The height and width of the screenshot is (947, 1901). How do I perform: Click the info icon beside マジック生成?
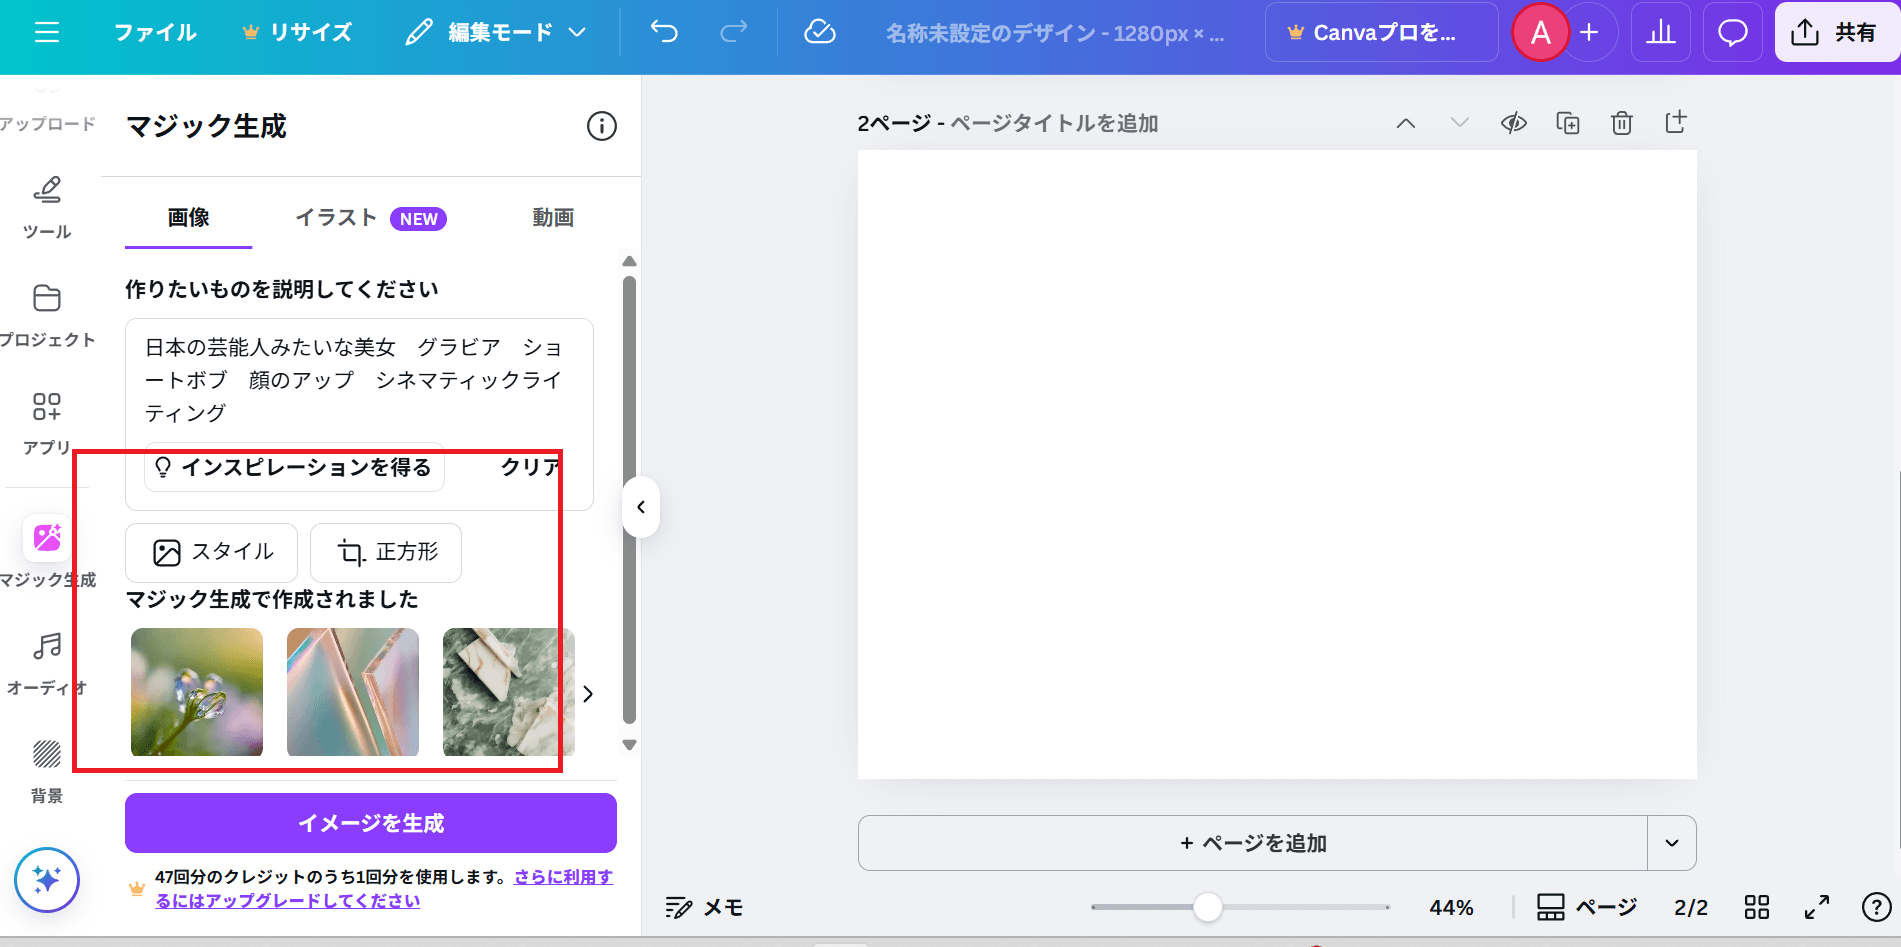[601, 126]
